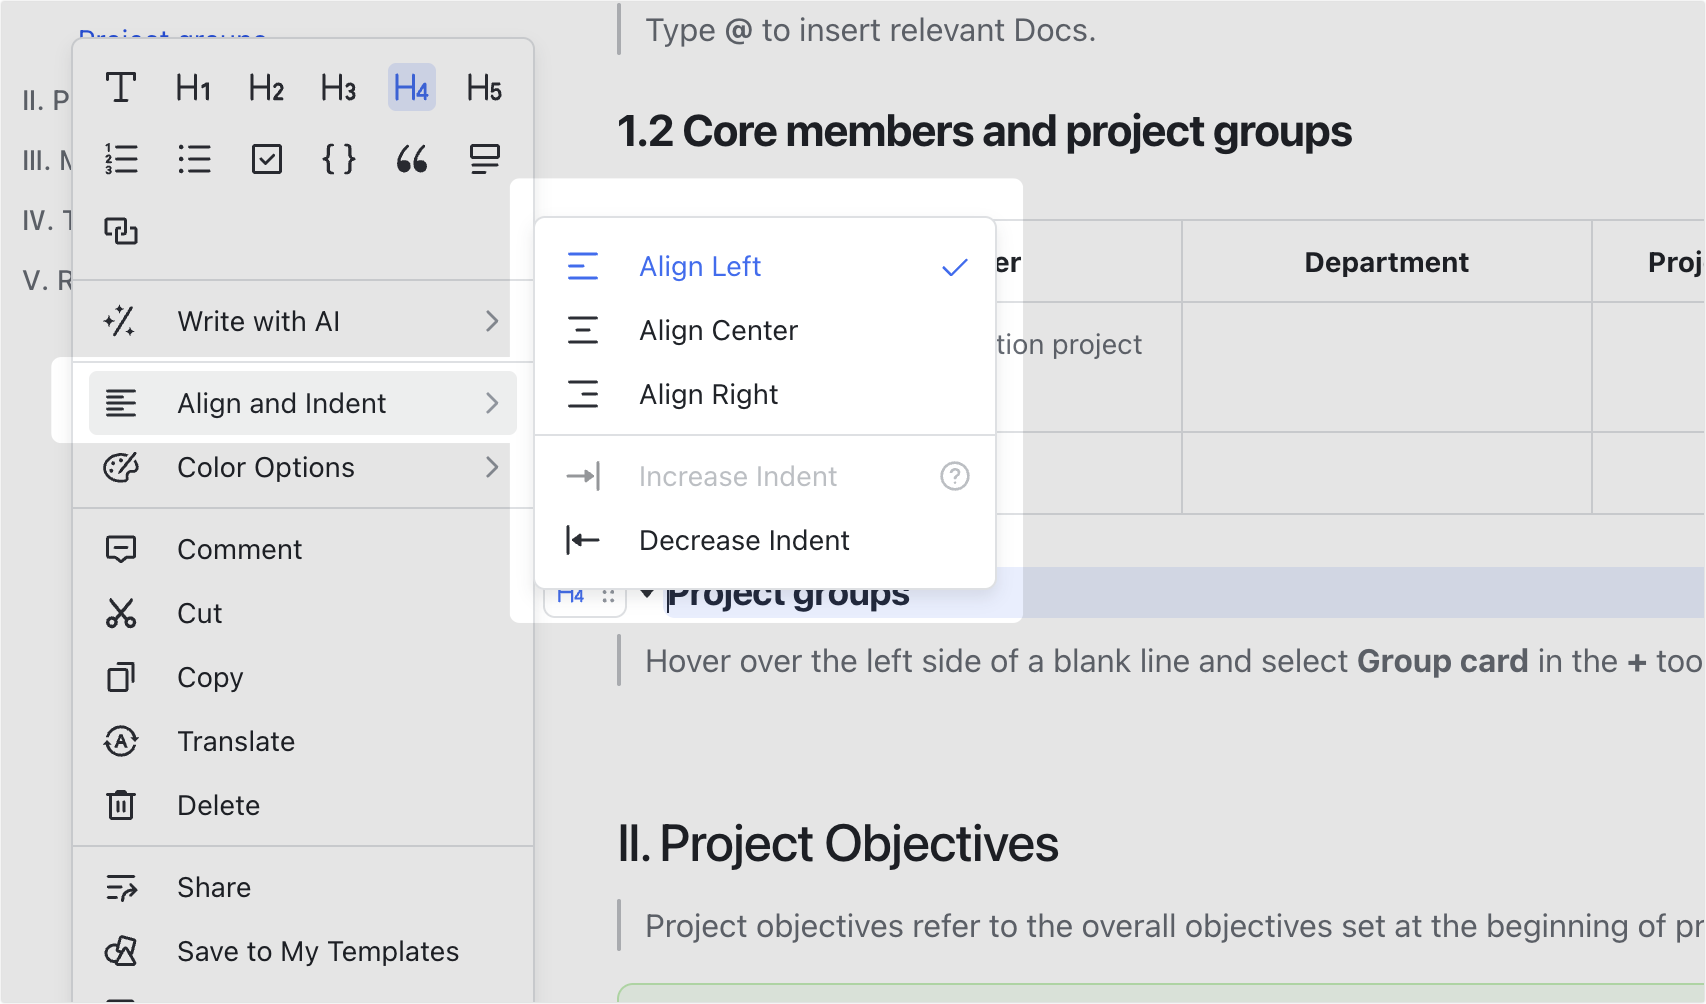Expand the Align and Indent chevron
The height and width of the screenshot is (1004, 1706).
(491, 403)
